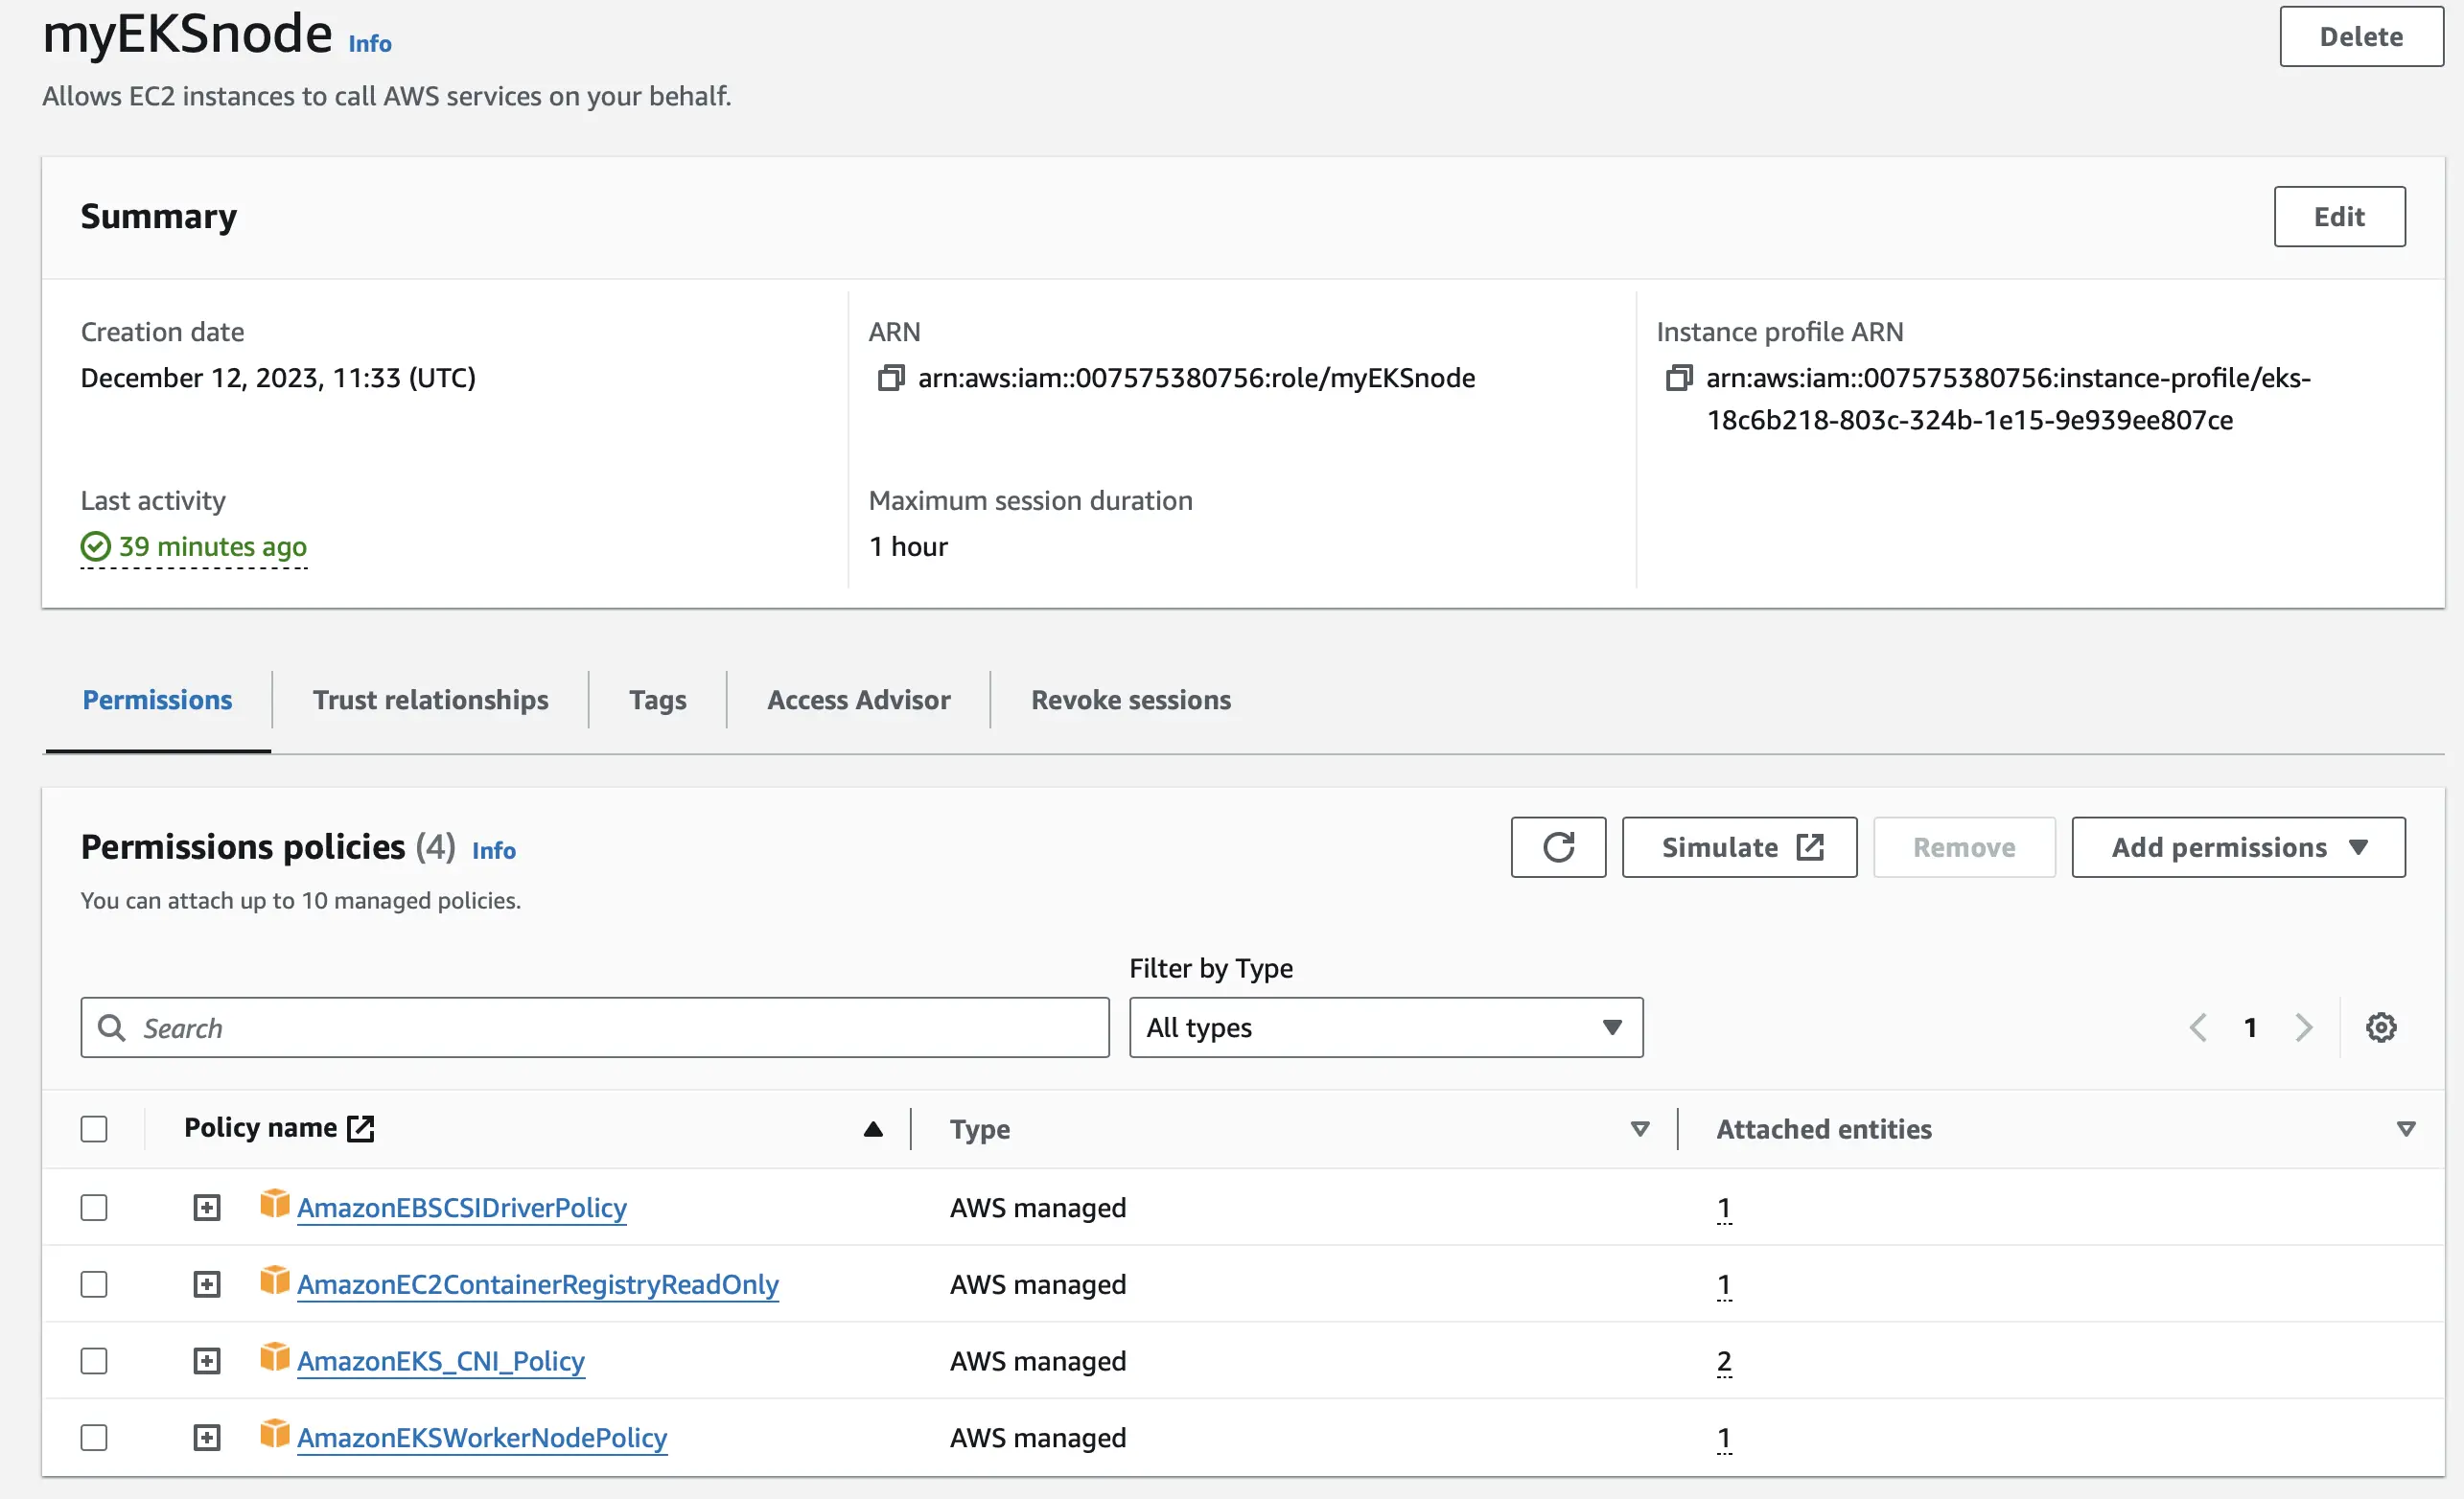Expand the AmazonEBSCSIDriverPolicy row details
The image size is (2464, 1499).
207,1207
